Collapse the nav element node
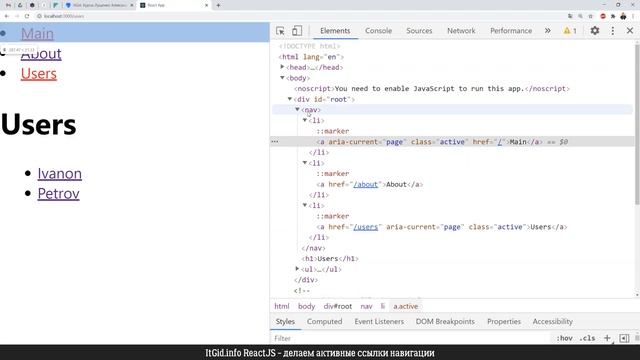This screenshot has height=360, width=640. [297, 109]
